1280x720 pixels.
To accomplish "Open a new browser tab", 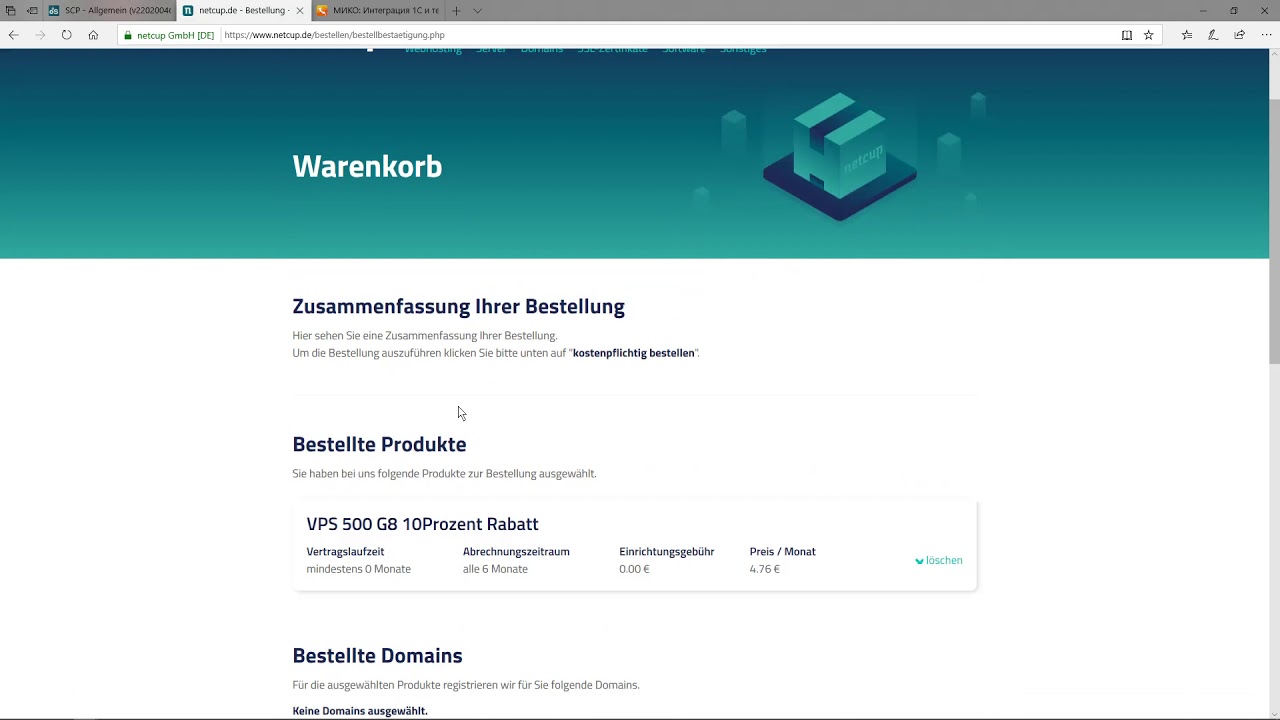I will (x=456, y=11).
